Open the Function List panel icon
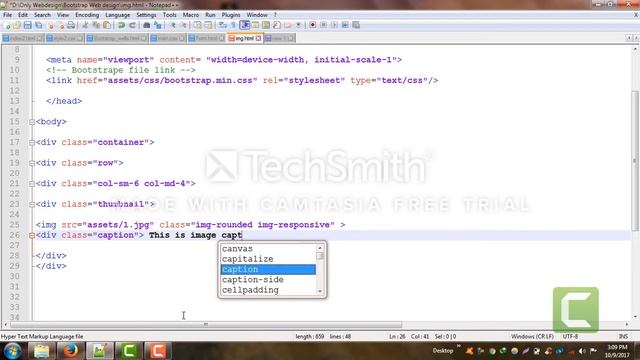This screenshot has width=640, height=360. [277, 25]
